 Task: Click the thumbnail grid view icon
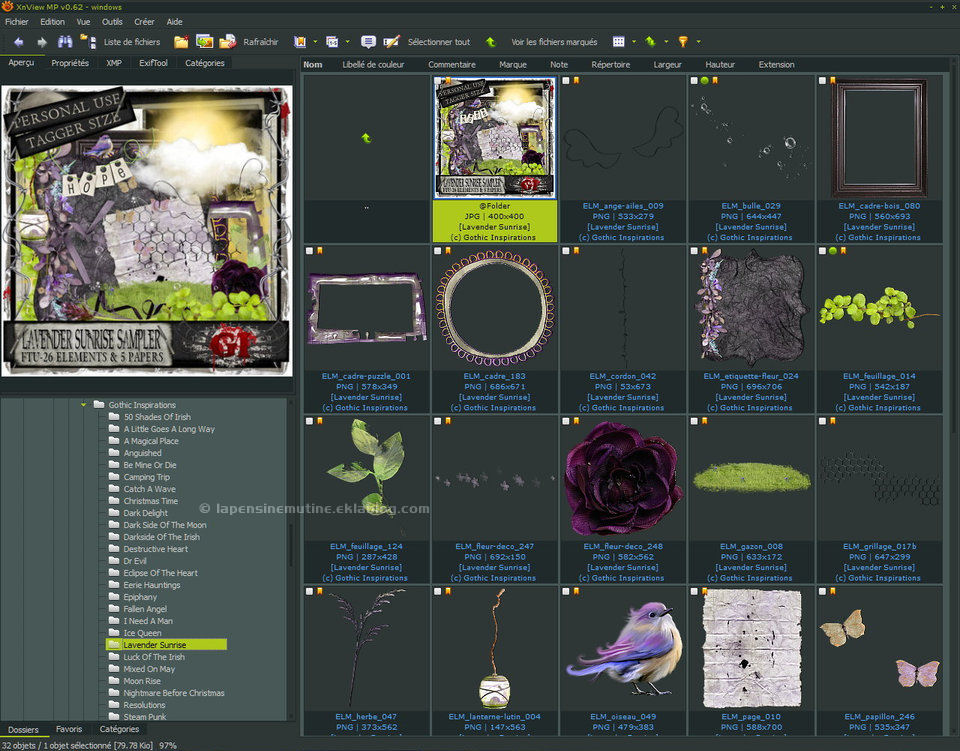(x=618, y=42)
